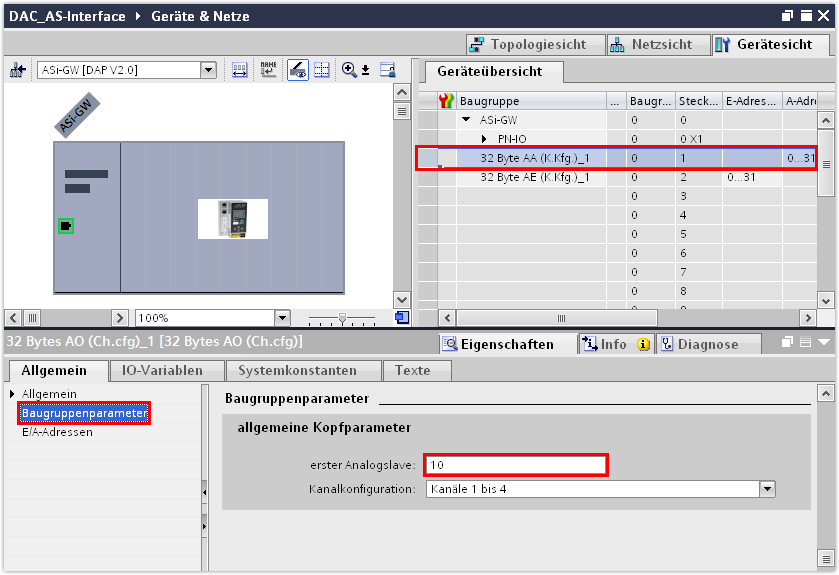This screenshot has height=575, width=839.
Task: Click the erster Analogslave input field
Action: pyautogui.click(x=515, y=465)
